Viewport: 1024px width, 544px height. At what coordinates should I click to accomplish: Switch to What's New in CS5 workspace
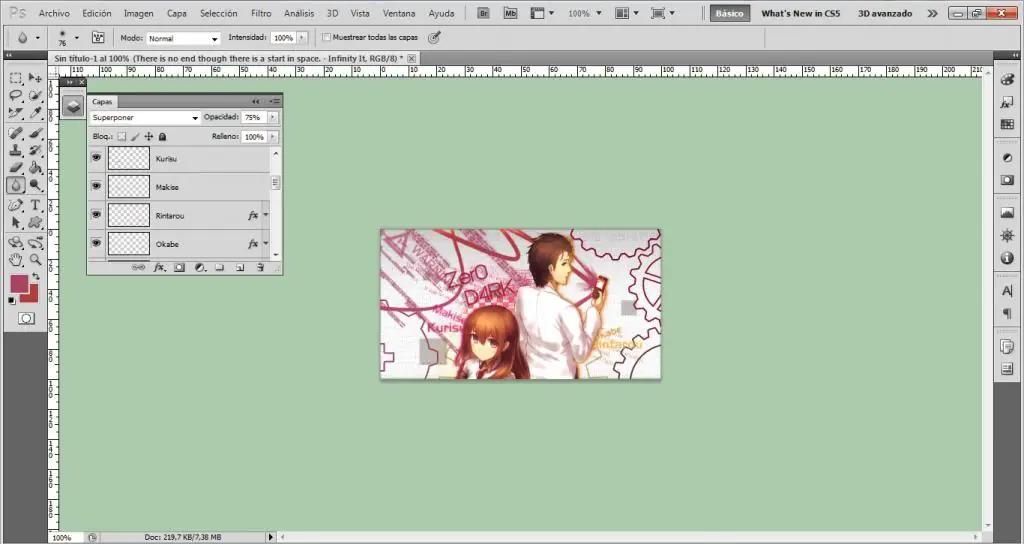pos(801,13)
